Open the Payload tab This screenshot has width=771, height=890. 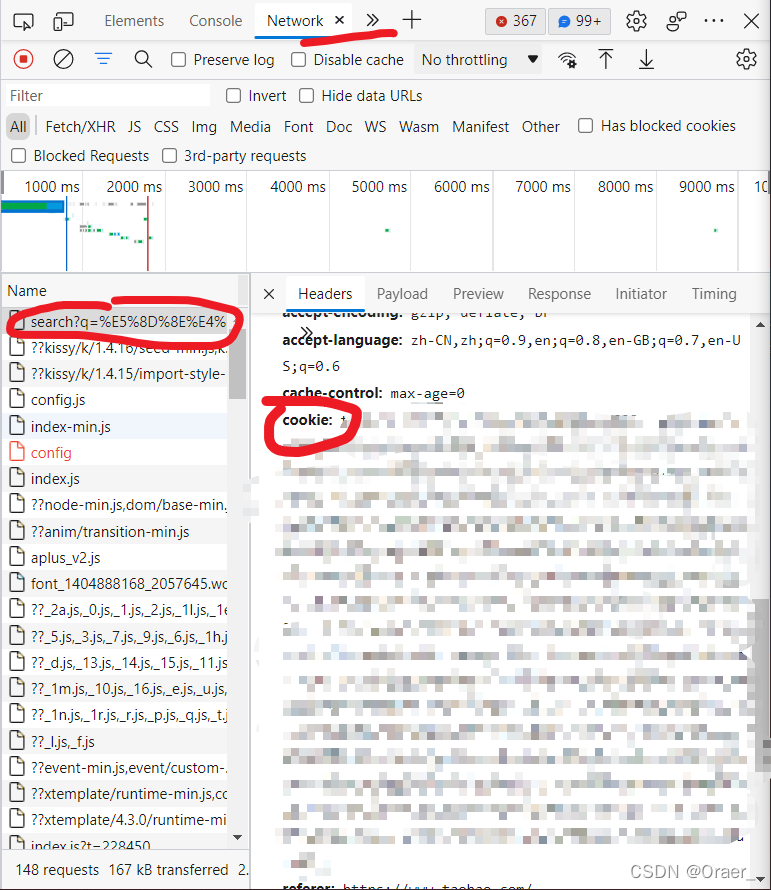click(x=402, y=293)
